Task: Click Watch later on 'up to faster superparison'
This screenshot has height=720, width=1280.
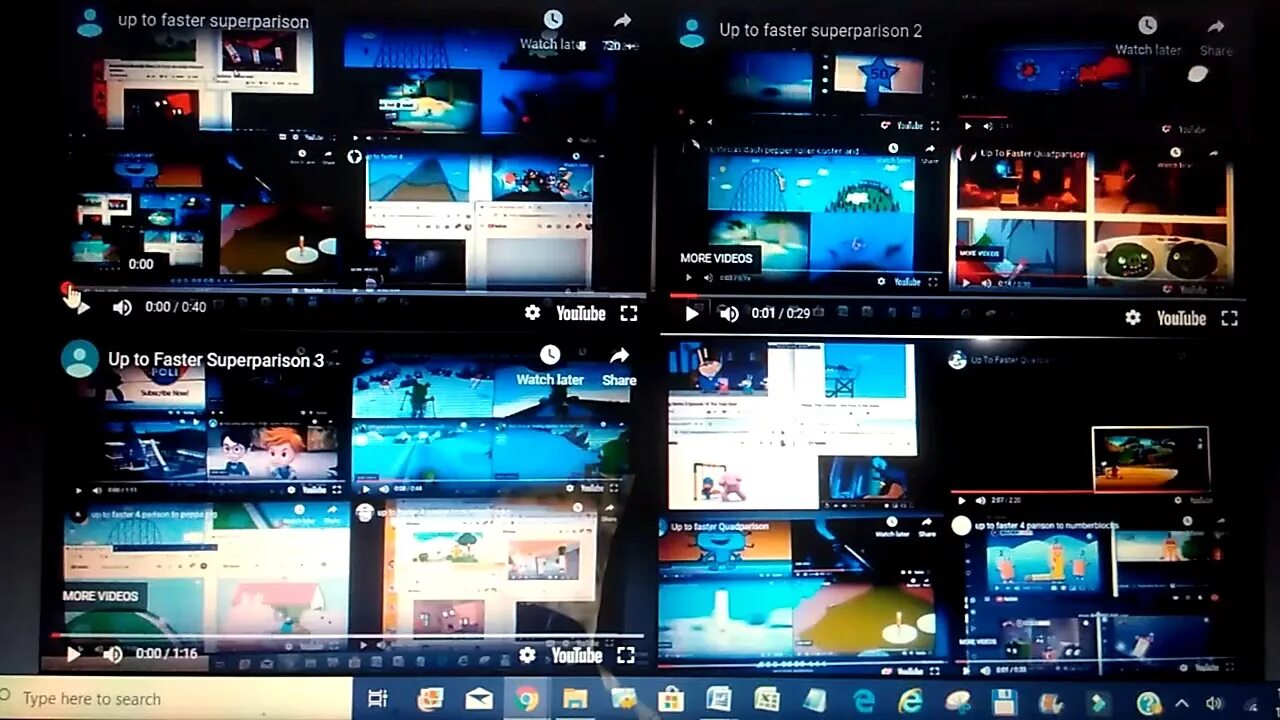Action: [552, 30]
